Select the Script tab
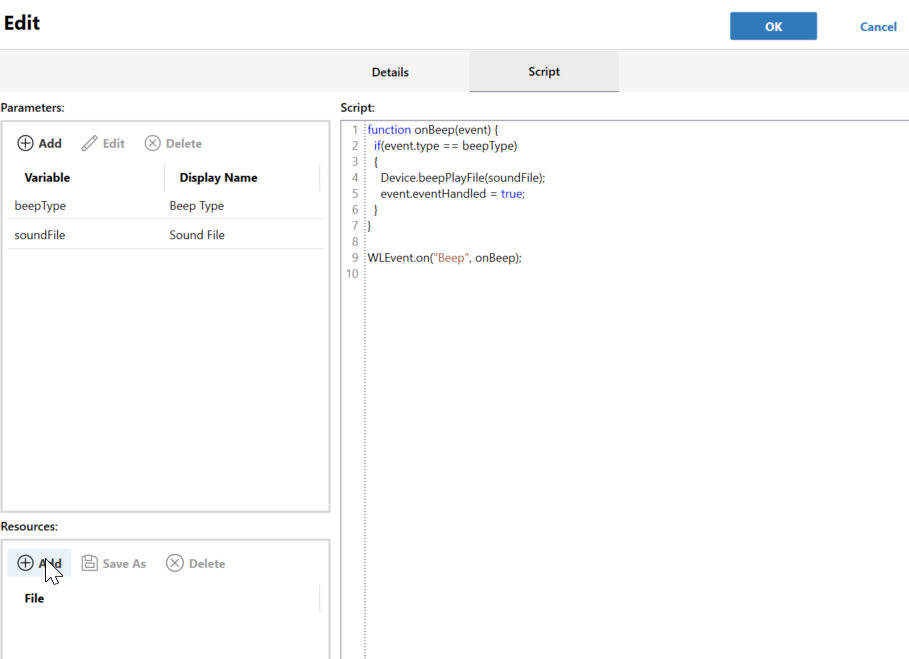This screenshot has height=659, width=909. 544,72
